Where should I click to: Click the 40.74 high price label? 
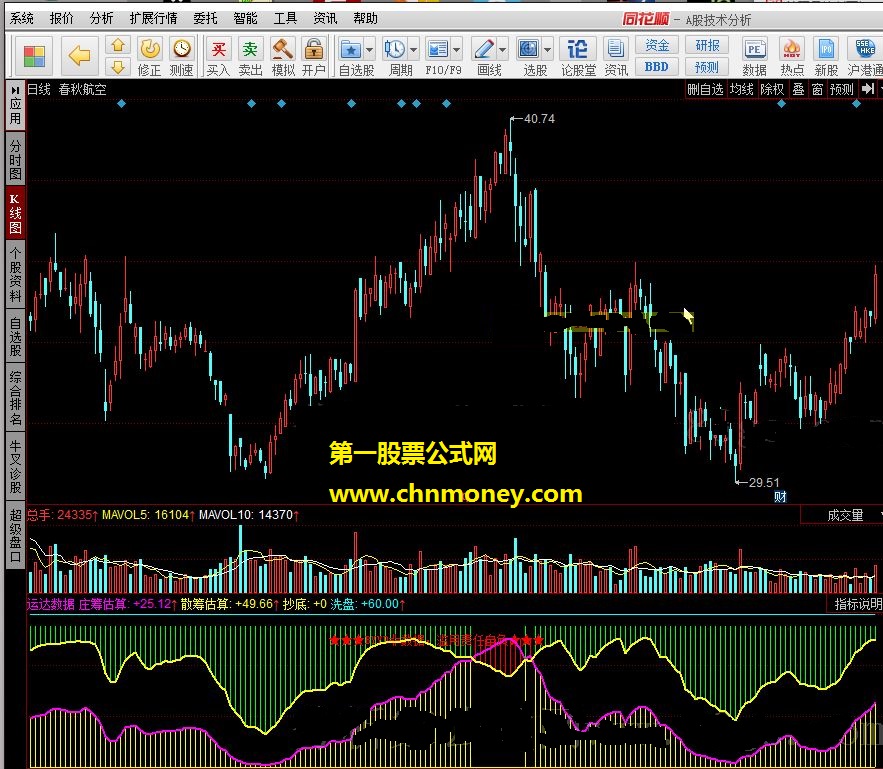click(539, 119)
